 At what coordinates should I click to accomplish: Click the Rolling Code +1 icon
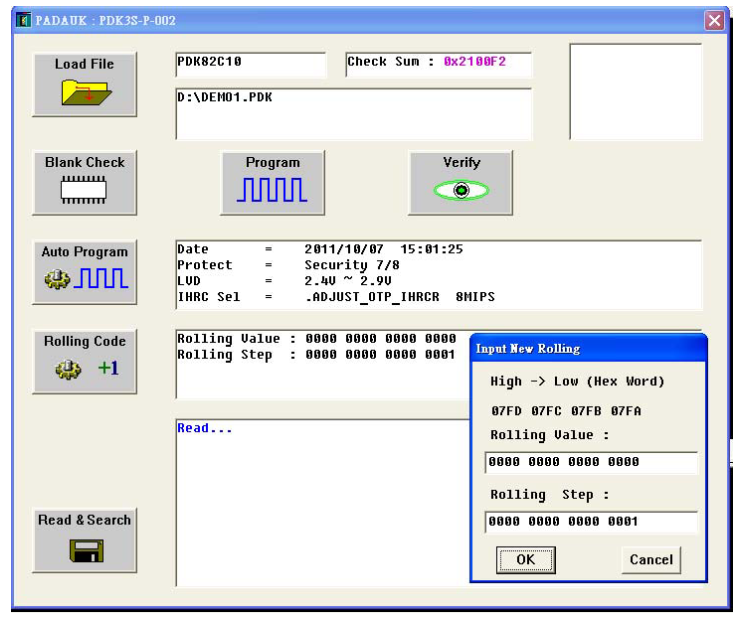[84, 369]
